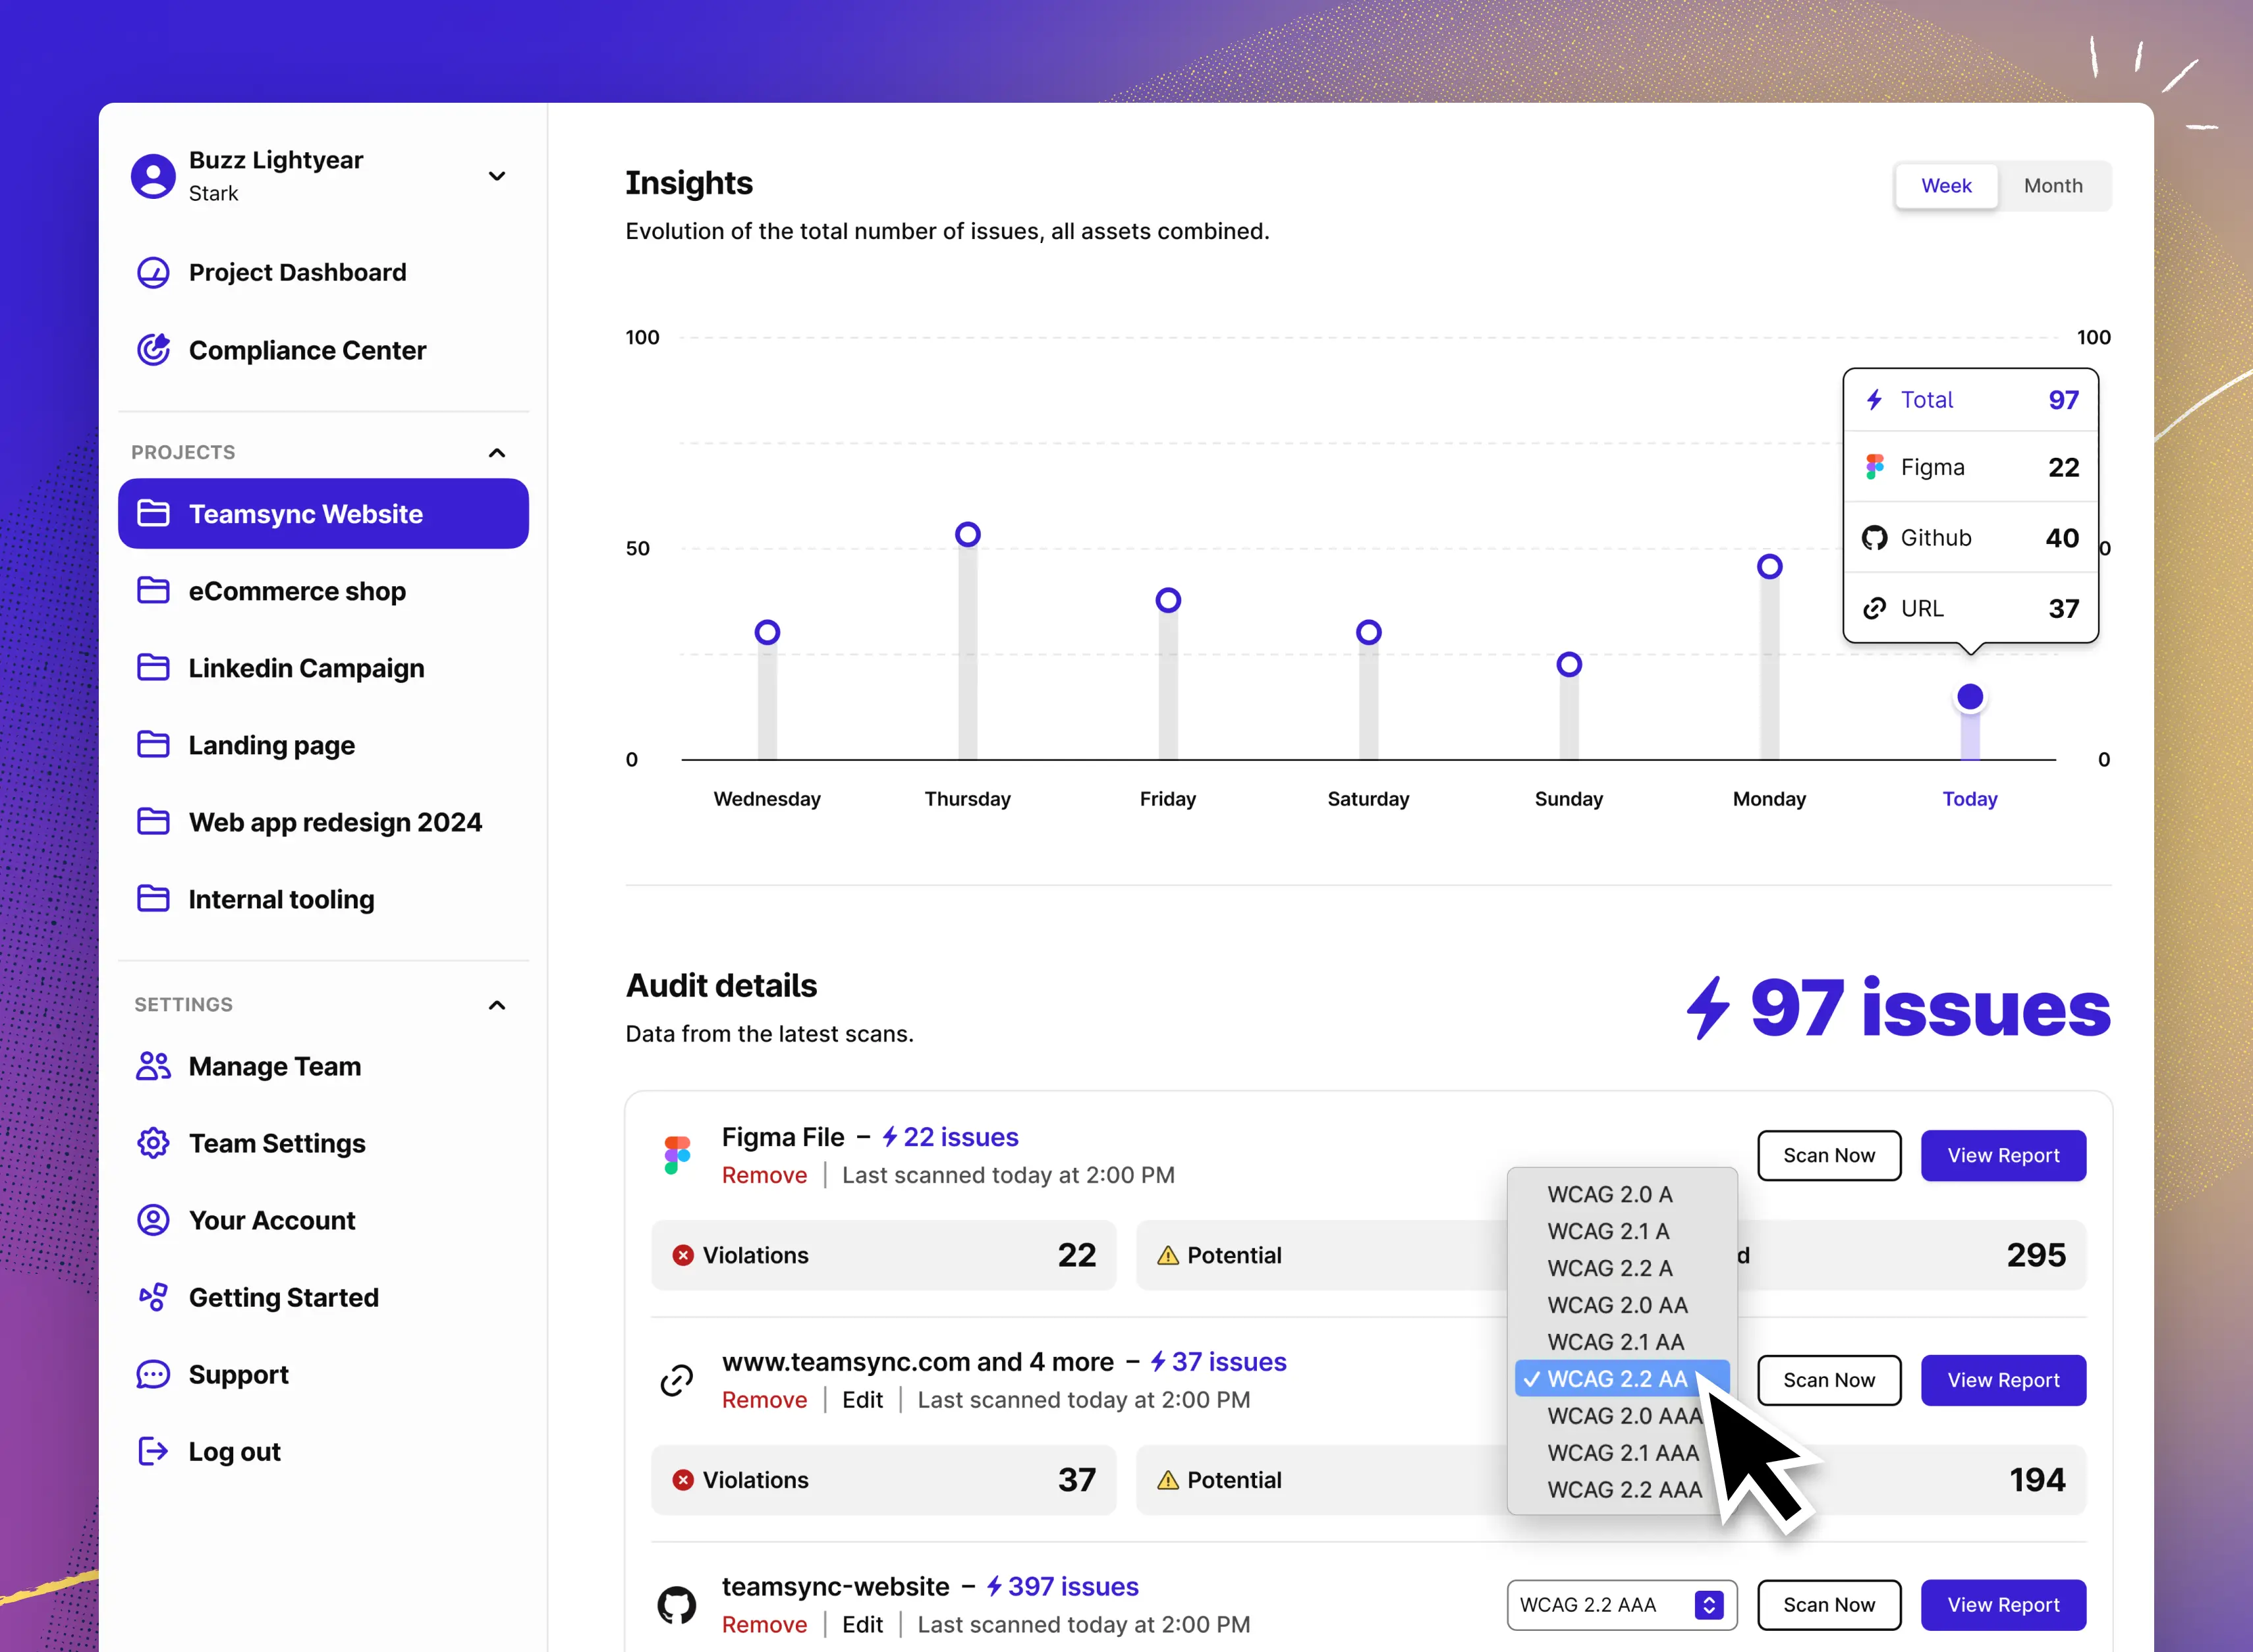This screenshot has height=1652, width=2253.
Task: Click the eCommerce shop folder icon
Action: [x=155, y=591]
